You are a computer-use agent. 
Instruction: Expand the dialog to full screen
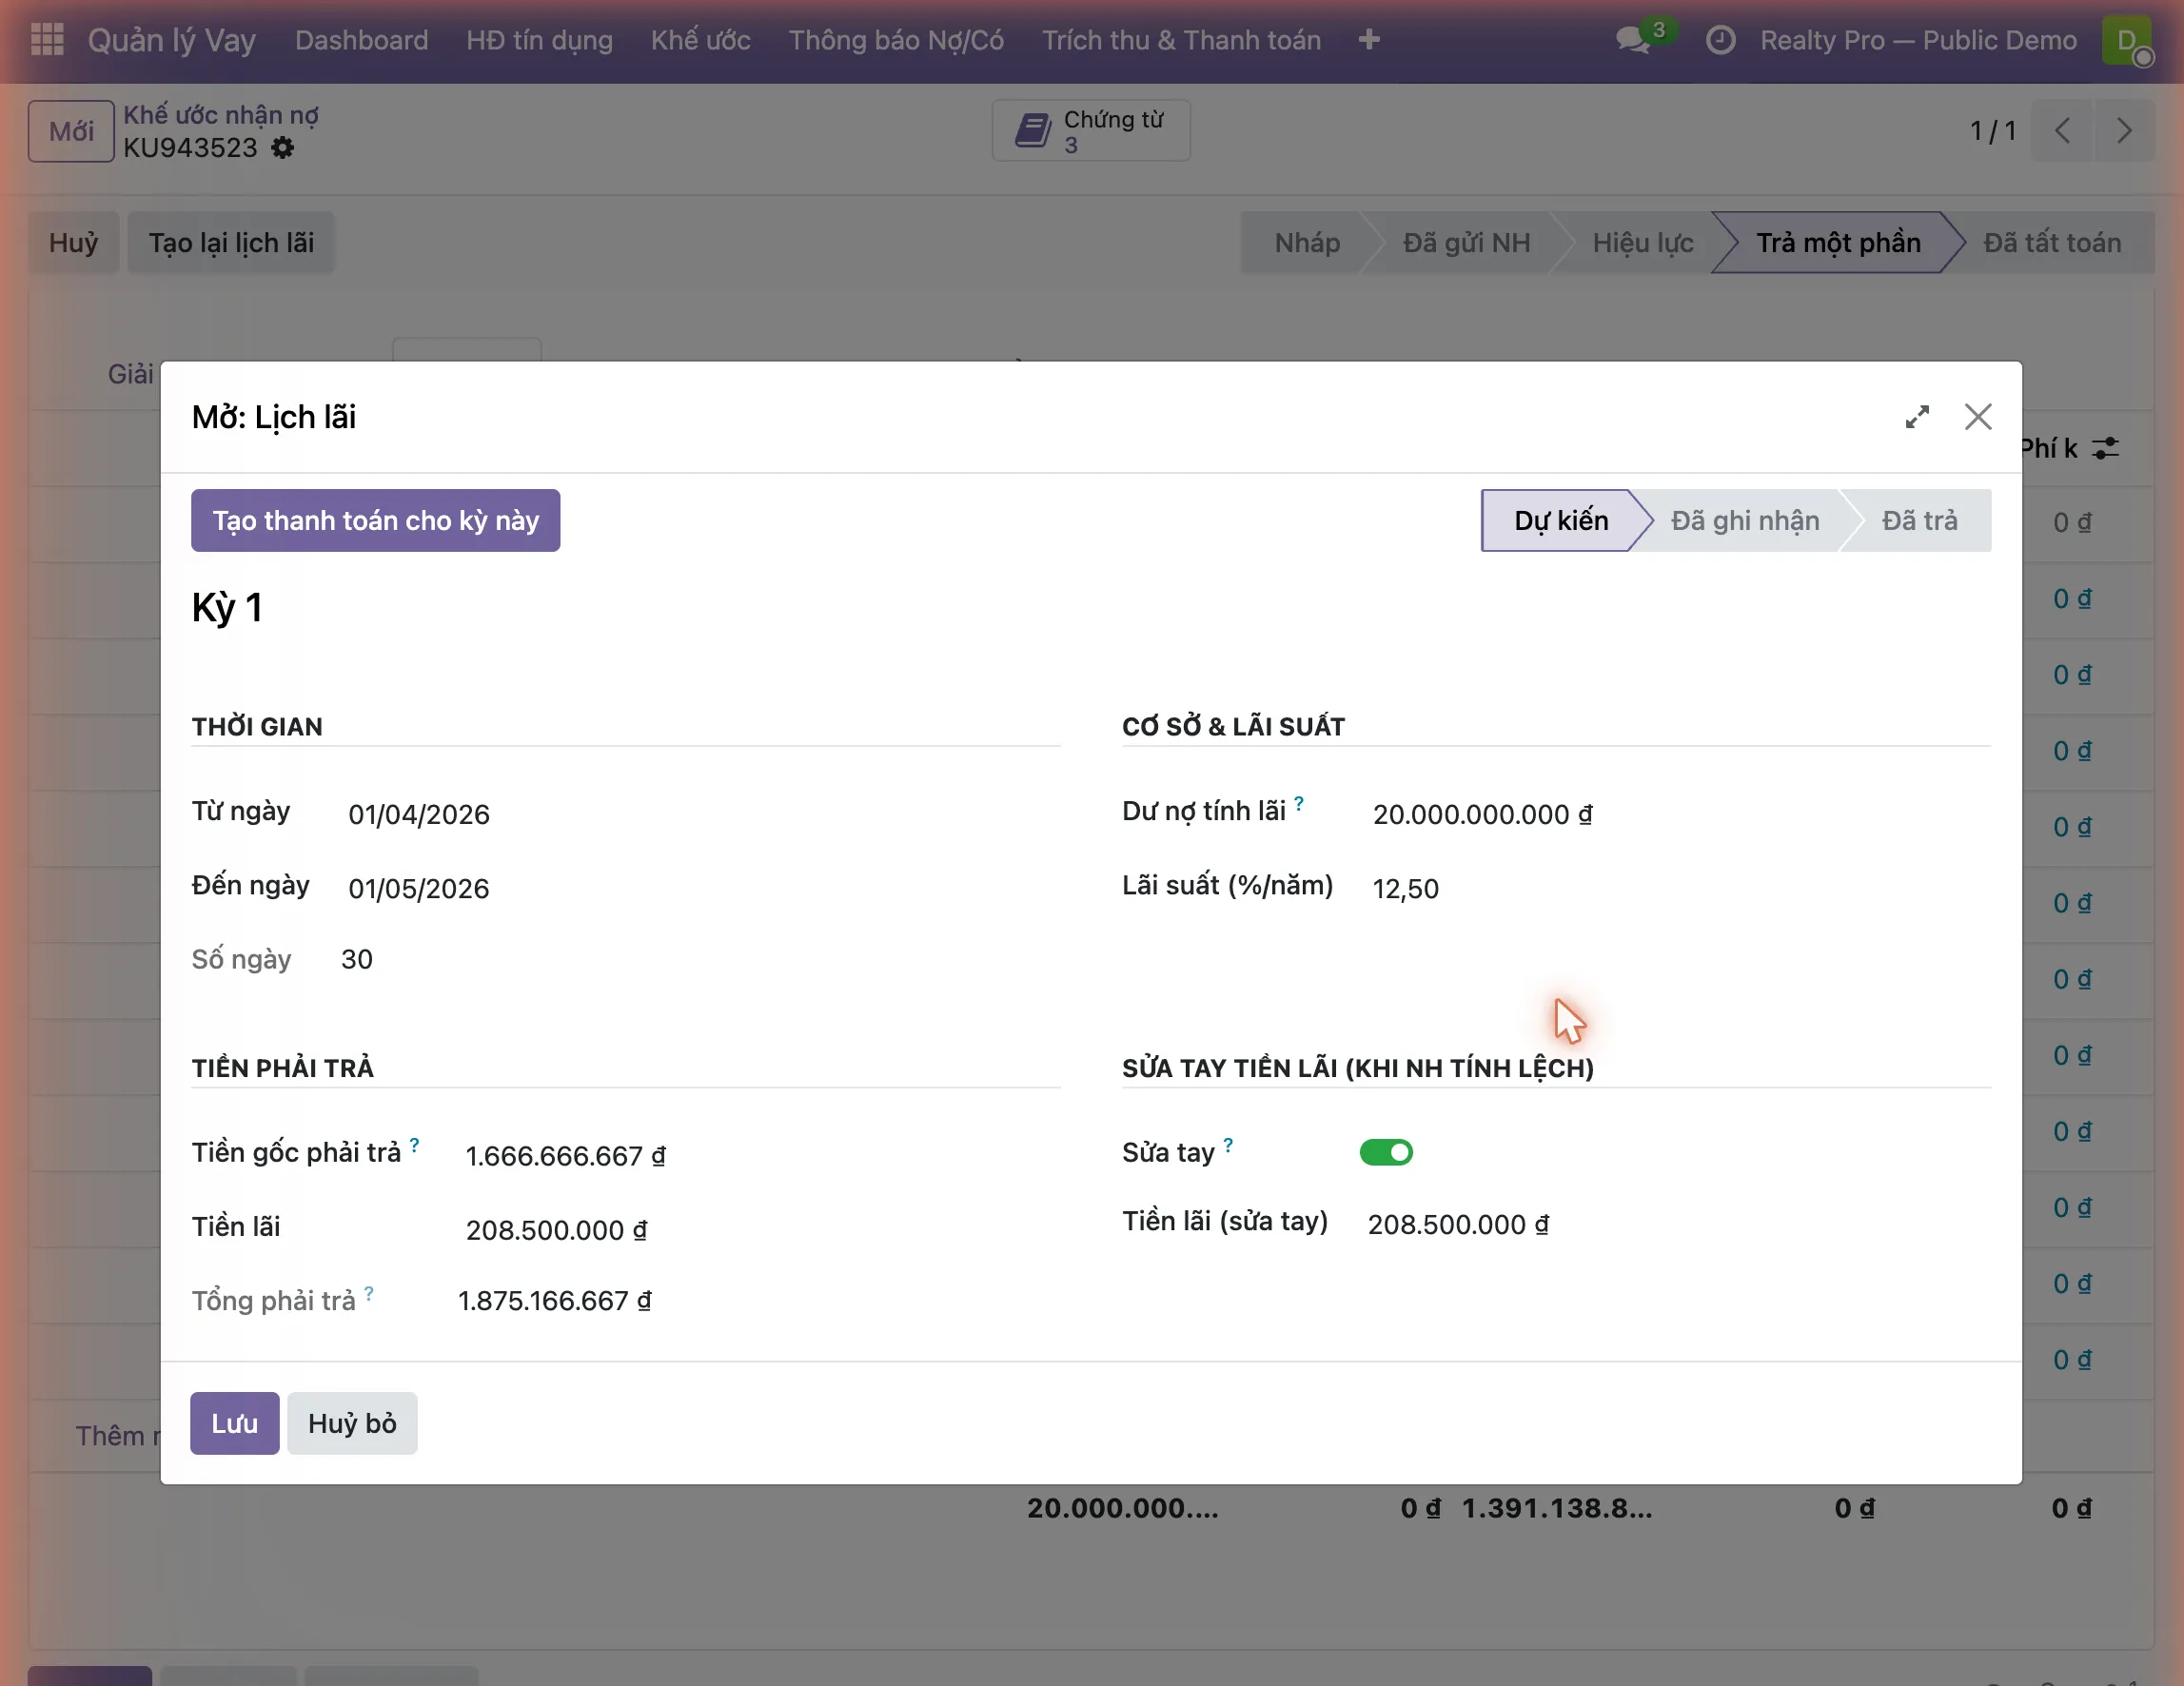(1917, 417)
